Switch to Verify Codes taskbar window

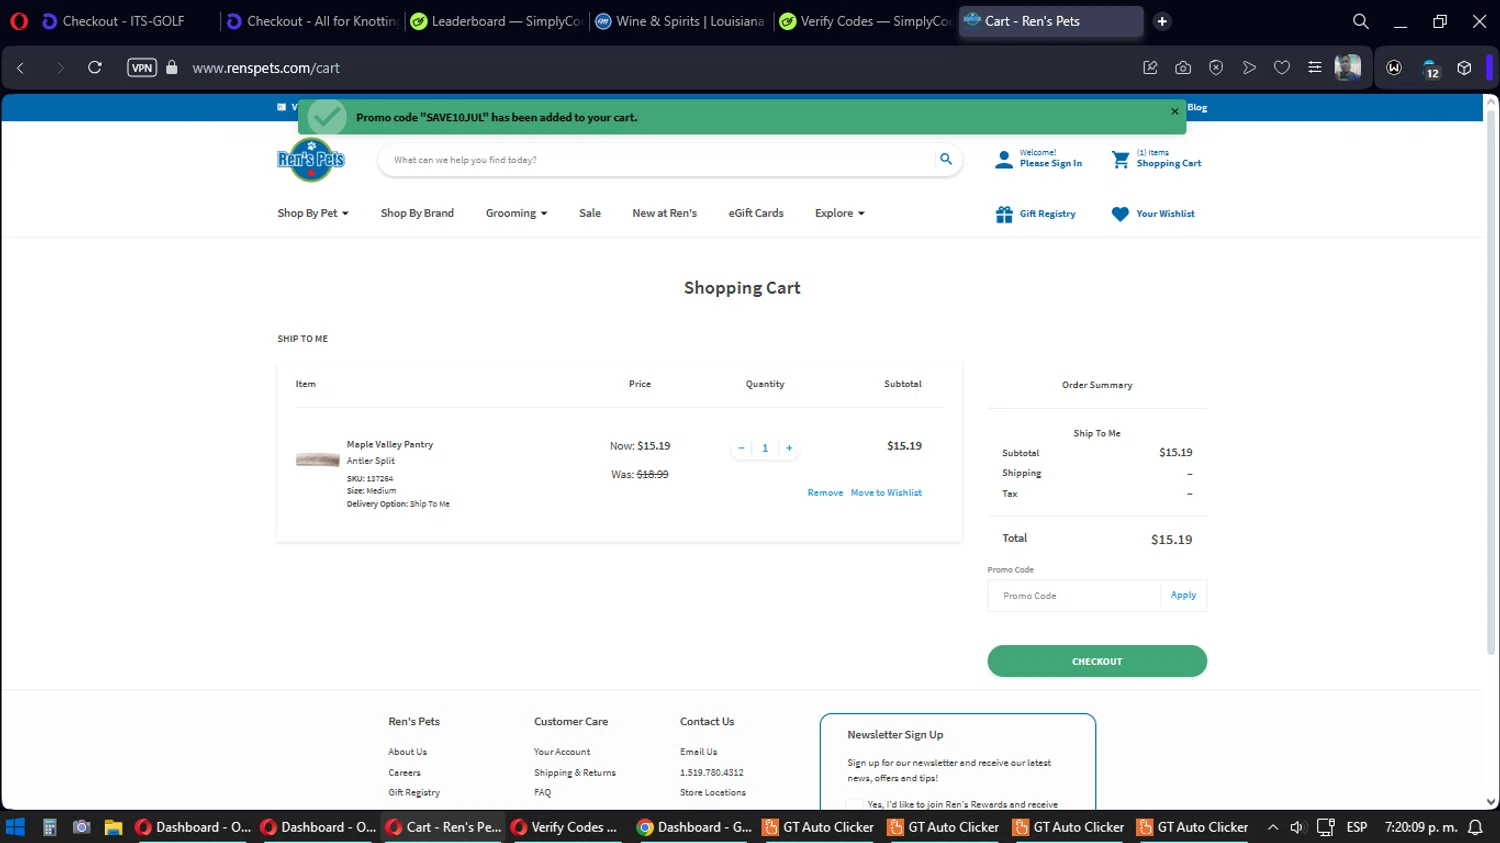565,827
